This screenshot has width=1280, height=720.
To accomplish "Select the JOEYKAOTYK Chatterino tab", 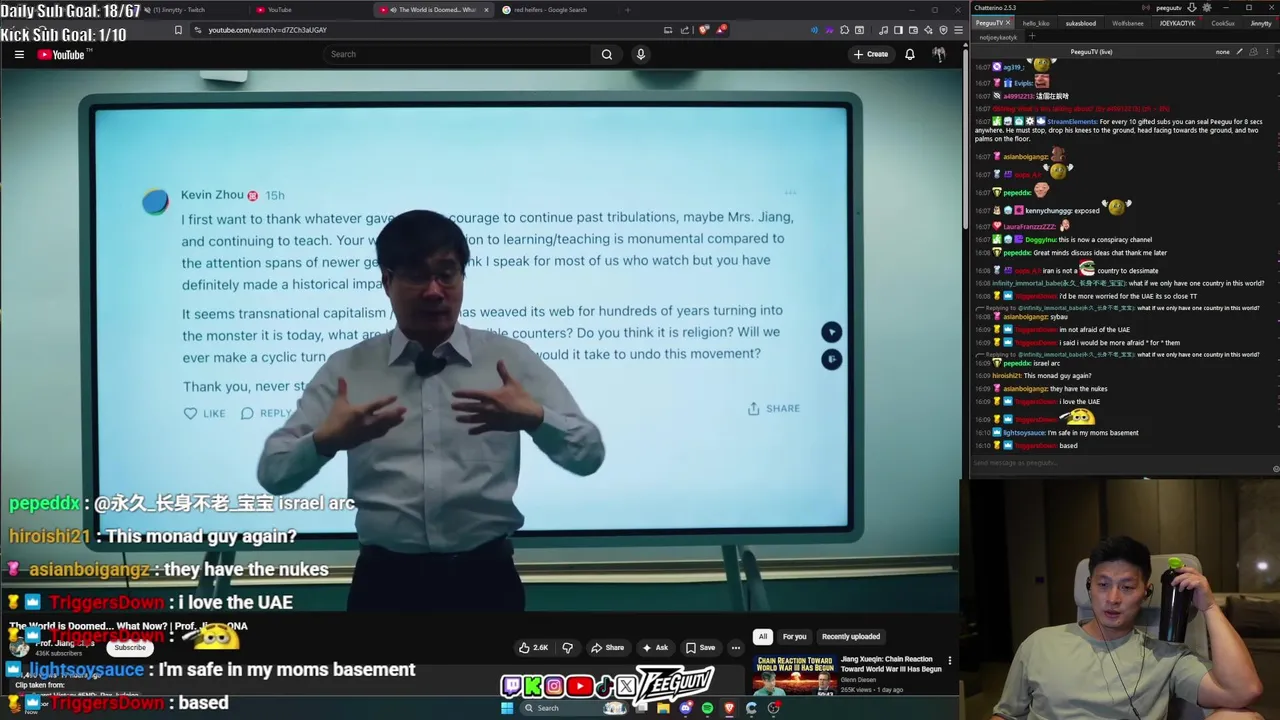I will coord(1177,23).
